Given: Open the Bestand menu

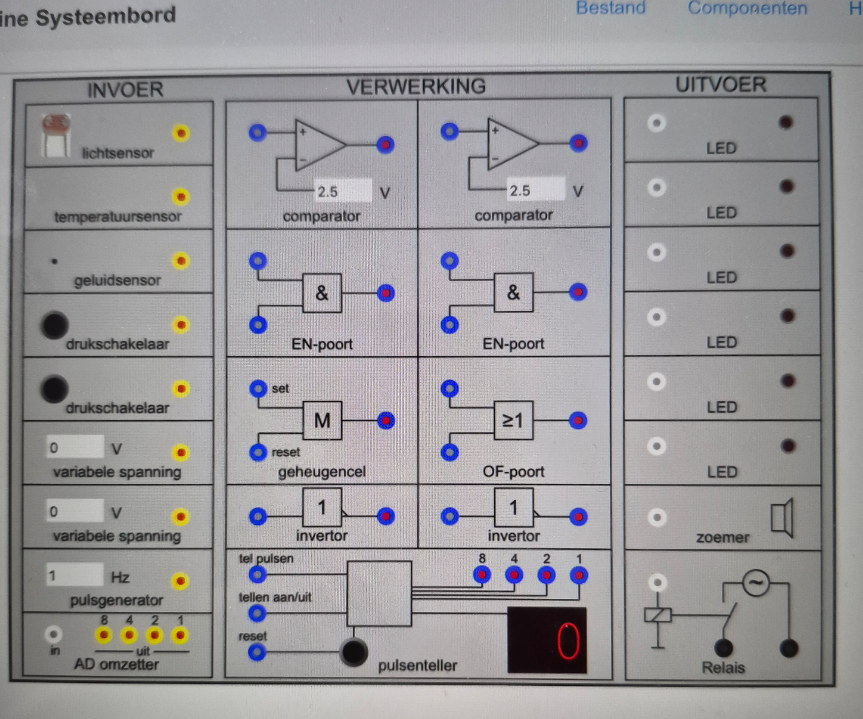Looking at the screenshot, I should point(610,9).
